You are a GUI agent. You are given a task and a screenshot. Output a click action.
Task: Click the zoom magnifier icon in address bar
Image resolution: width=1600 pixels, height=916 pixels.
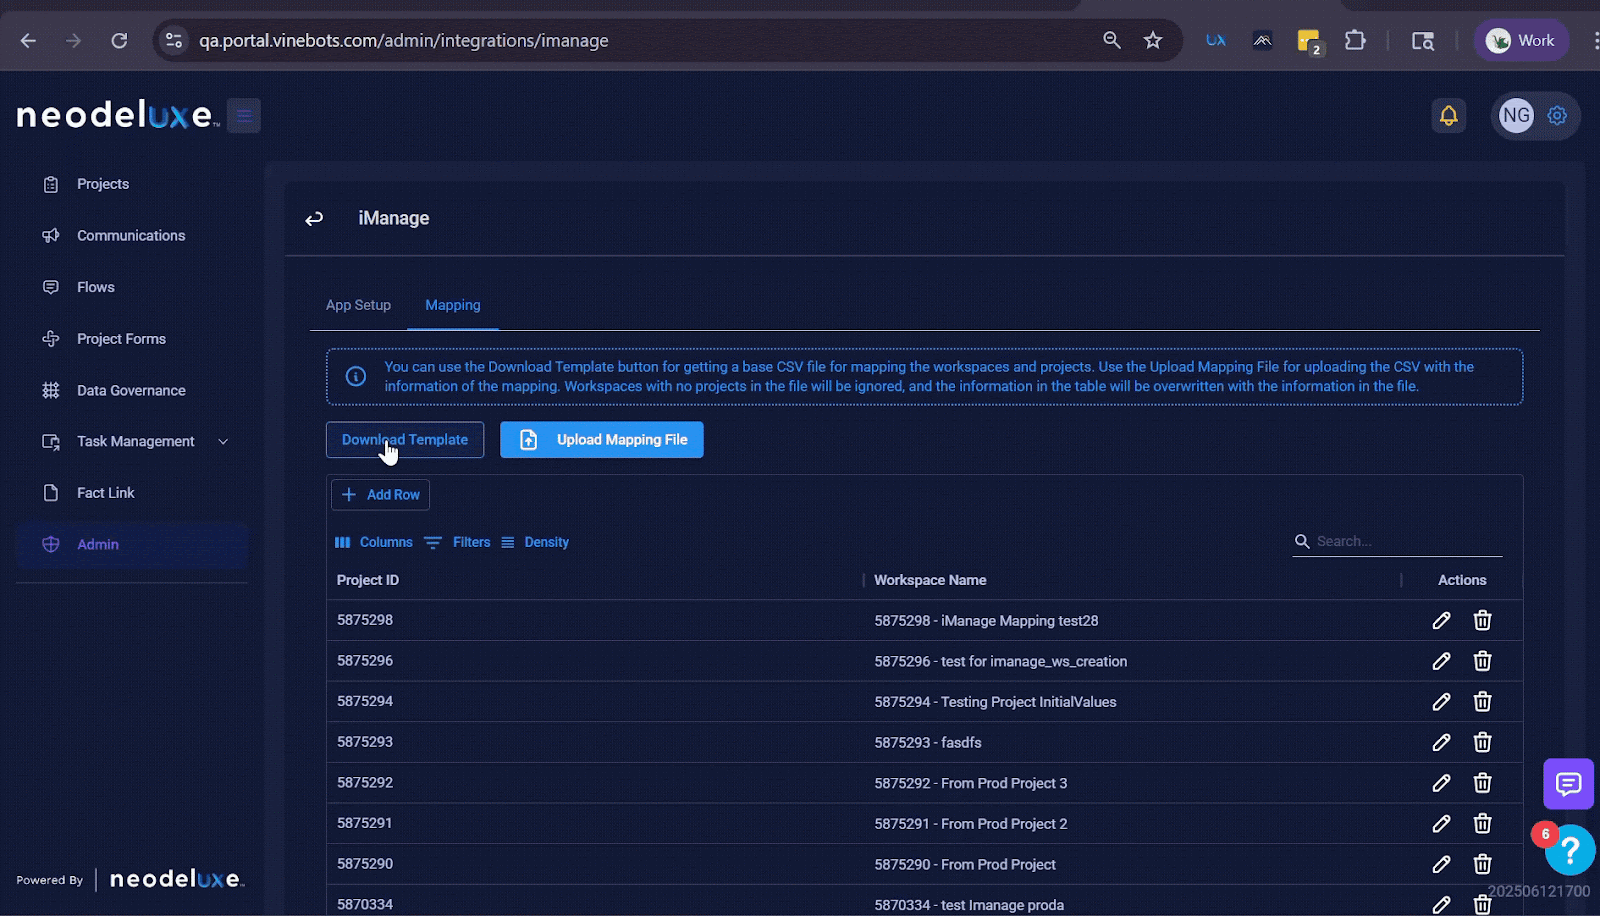tap(1112, 40)
